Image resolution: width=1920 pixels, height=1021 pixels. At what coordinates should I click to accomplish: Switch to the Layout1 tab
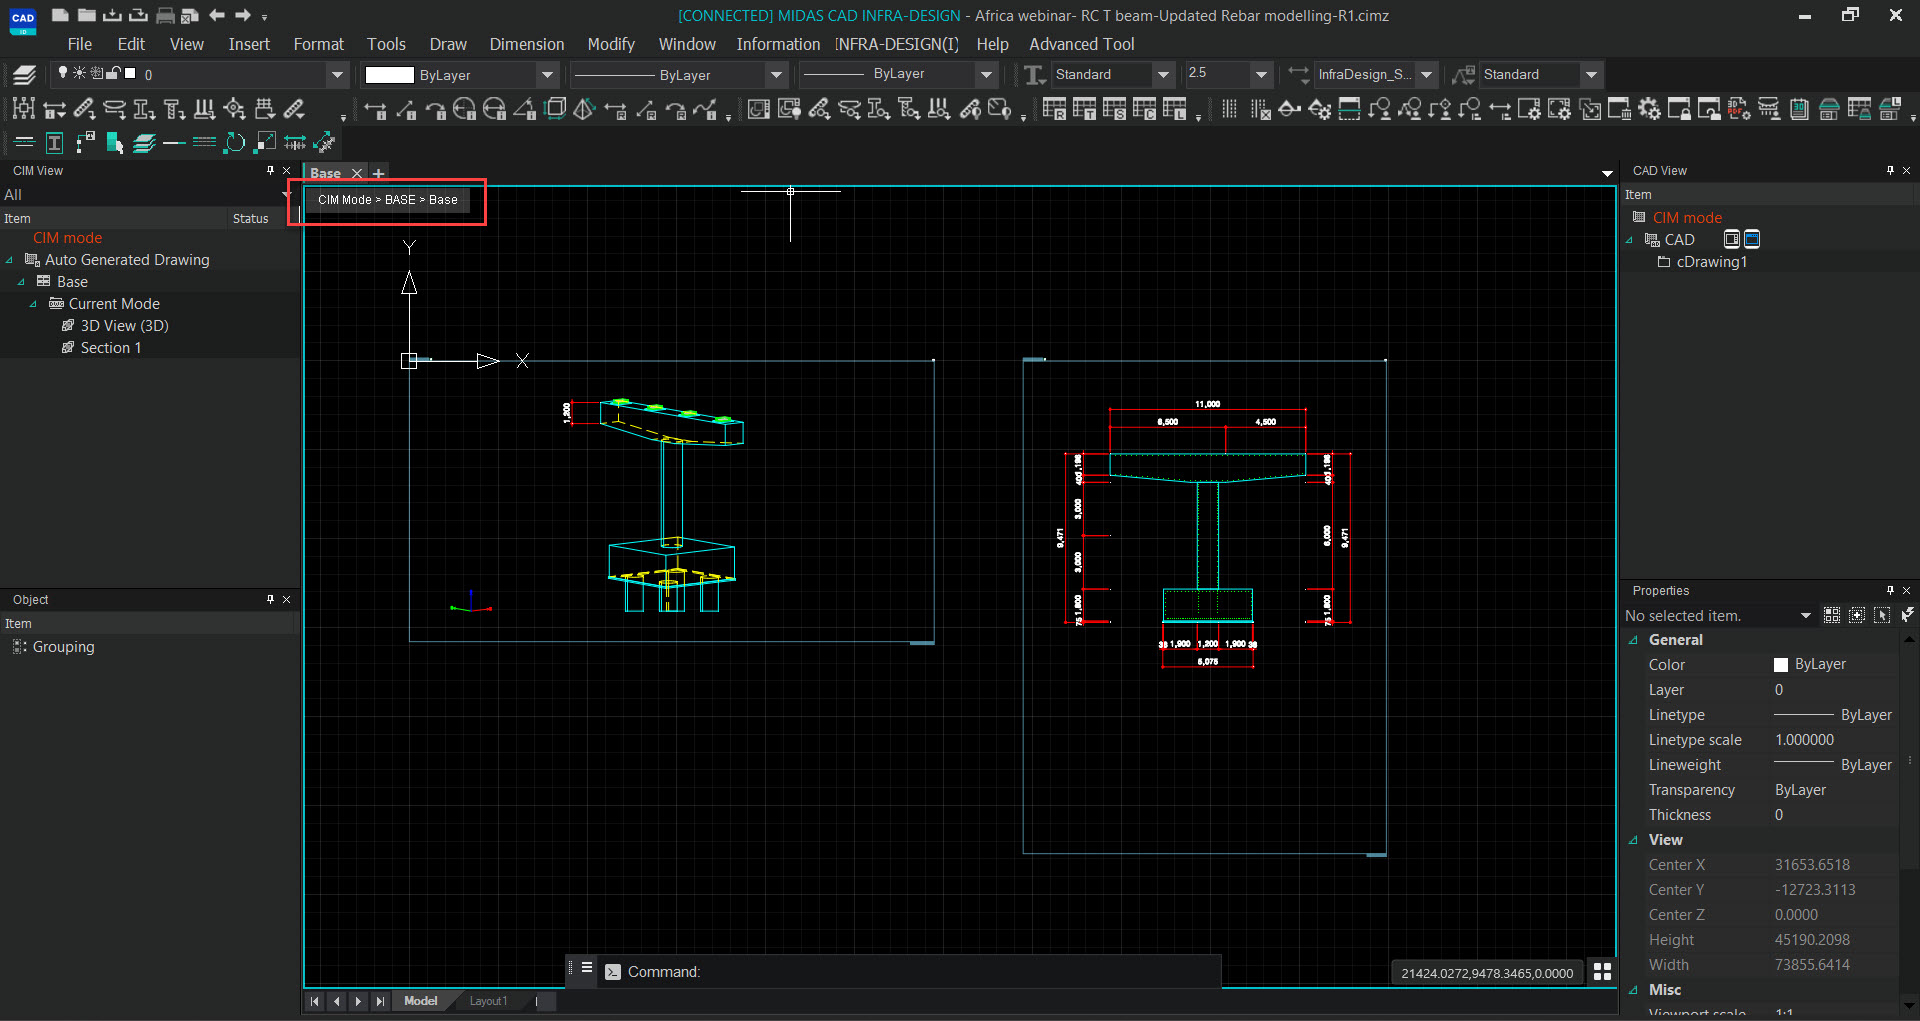pos(488,1001)
